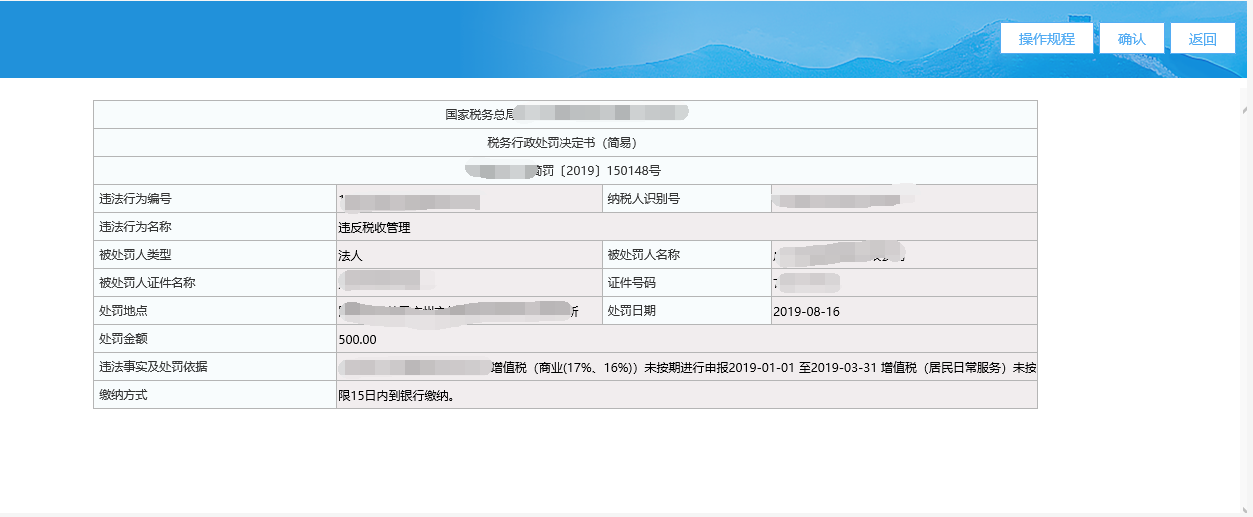Click the penalty amount 500.00
Image resolution: width=1253 pixels, height=517 pixels.
[358, 339]
